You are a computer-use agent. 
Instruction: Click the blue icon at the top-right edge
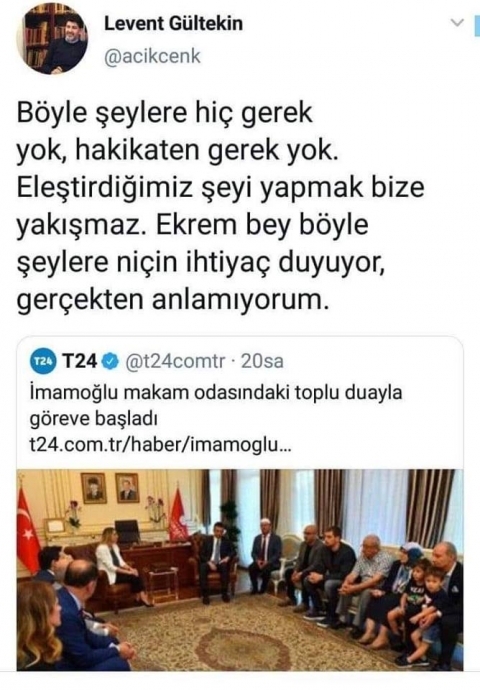476,26
